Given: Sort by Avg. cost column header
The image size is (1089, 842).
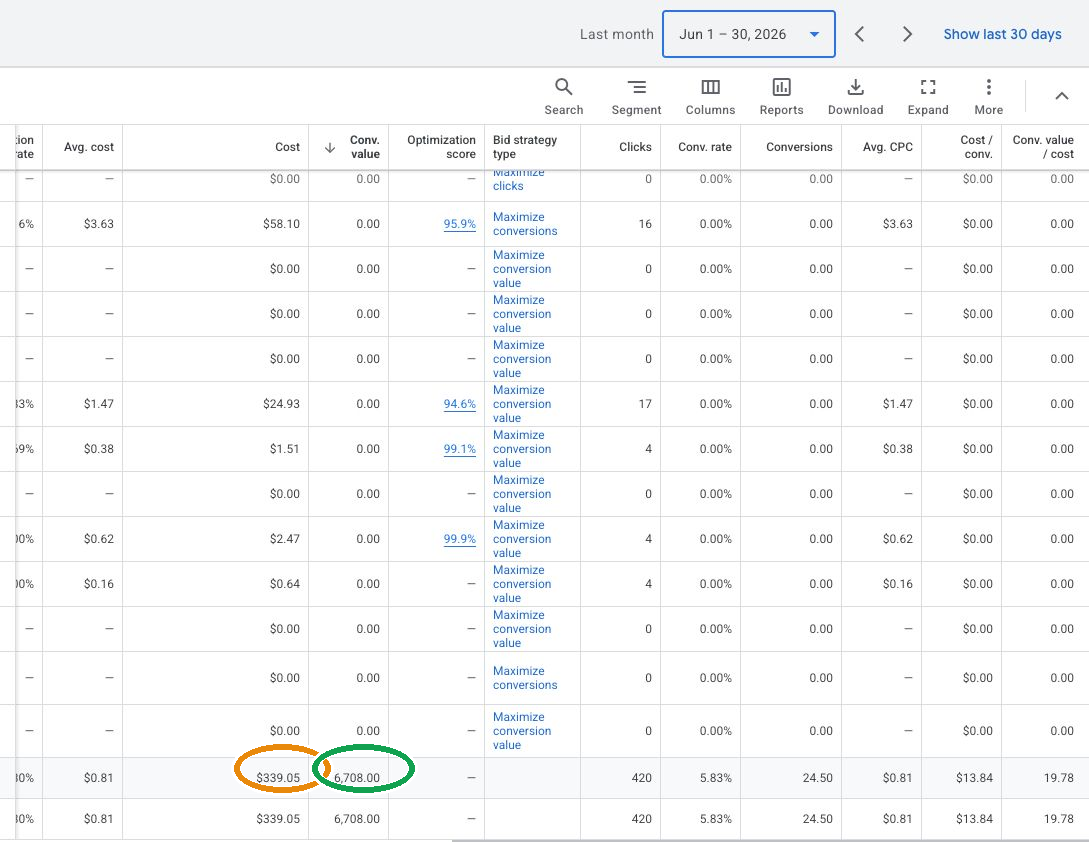Looking at the screenshot, I should (89, 147).
